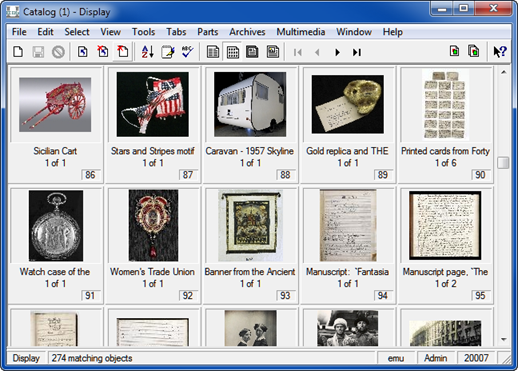
Task: Click the 'emu' status bar cell
Action: coord(396,358)
